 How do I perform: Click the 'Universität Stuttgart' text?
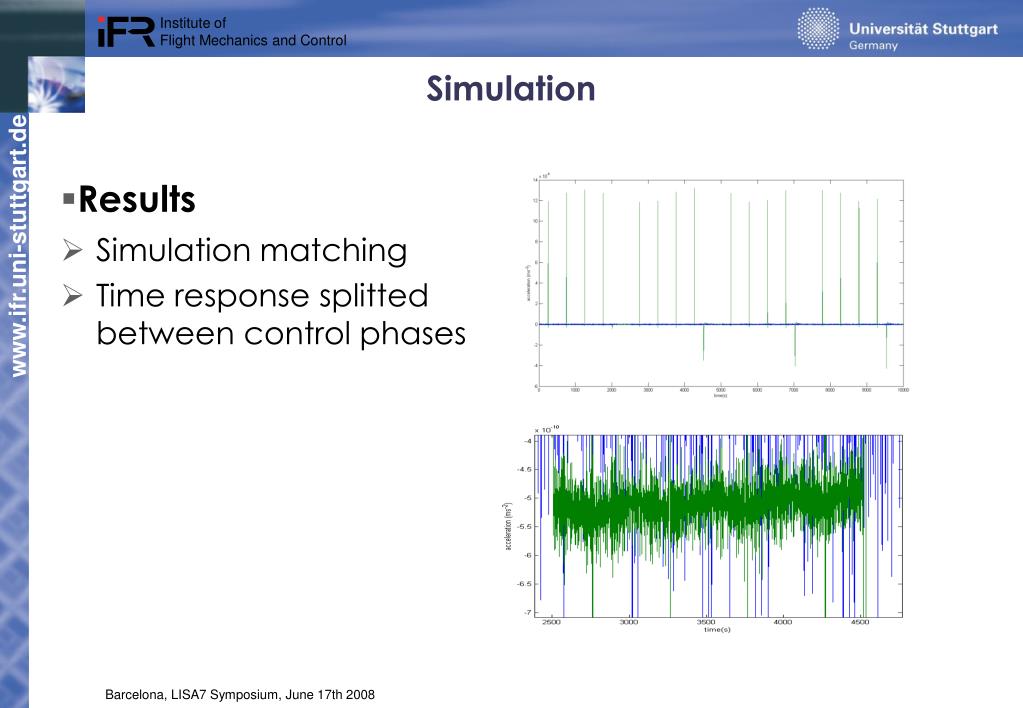(x=923, y=29)
